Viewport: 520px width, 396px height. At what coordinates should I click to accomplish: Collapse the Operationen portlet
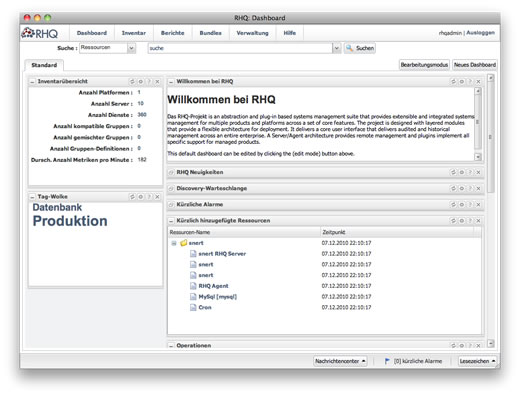171,346
